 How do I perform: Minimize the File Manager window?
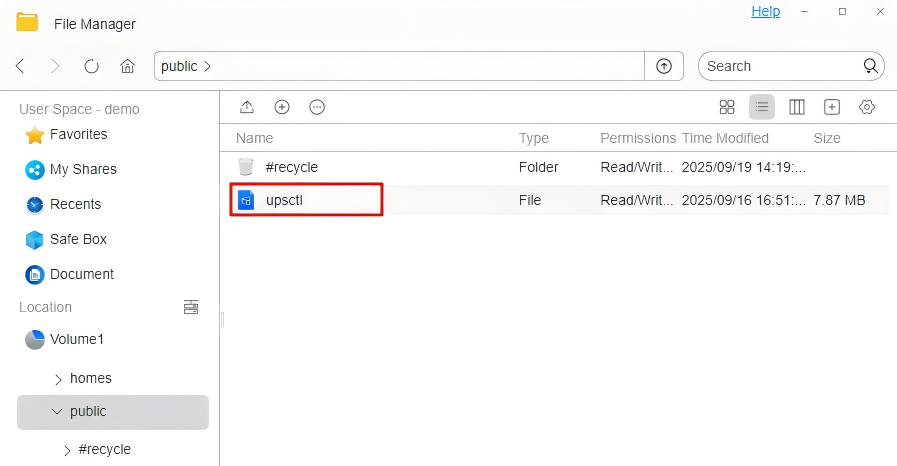(804, 11)
